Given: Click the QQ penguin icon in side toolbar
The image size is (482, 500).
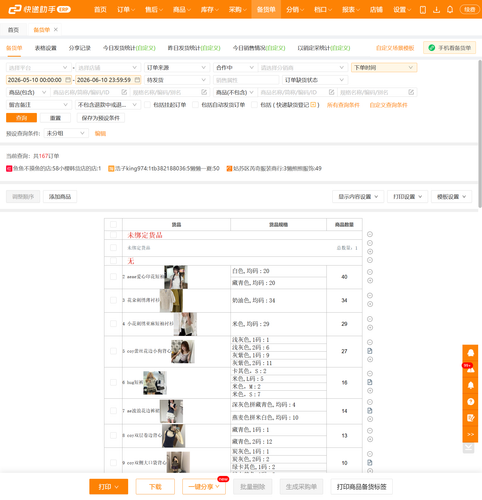Looking at the screenshot, I should tap(471, 353).
